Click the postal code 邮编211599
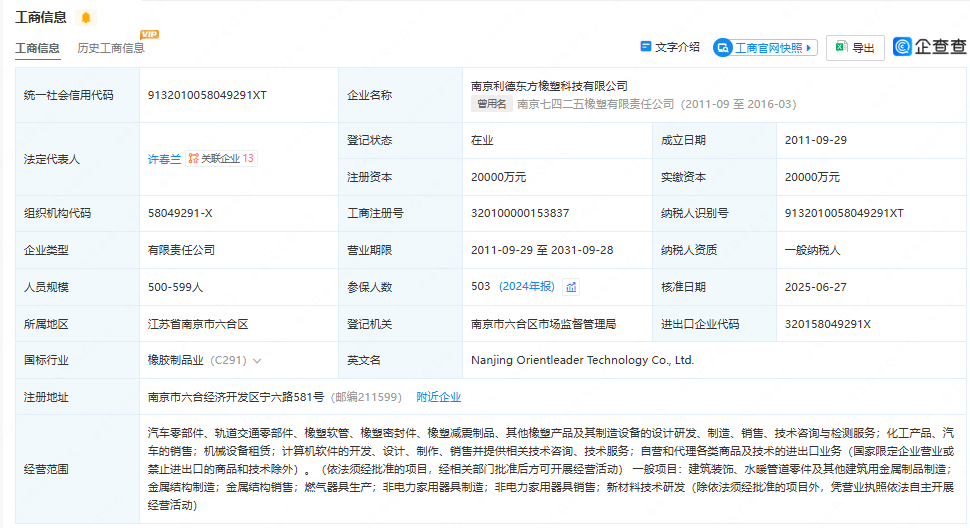This screenshot has width=970, height=528. point(366,397)
